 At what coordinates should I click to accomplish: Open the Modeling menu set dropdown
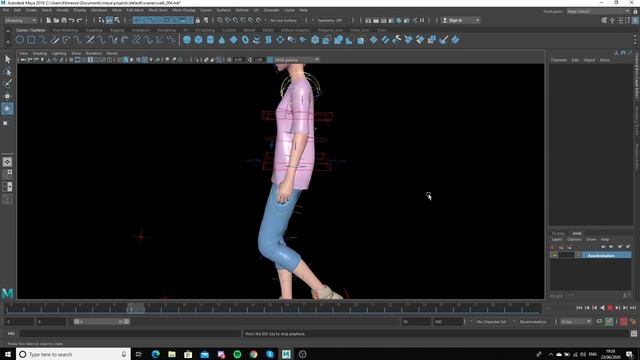pyautogui.click(x=20, y=20)
